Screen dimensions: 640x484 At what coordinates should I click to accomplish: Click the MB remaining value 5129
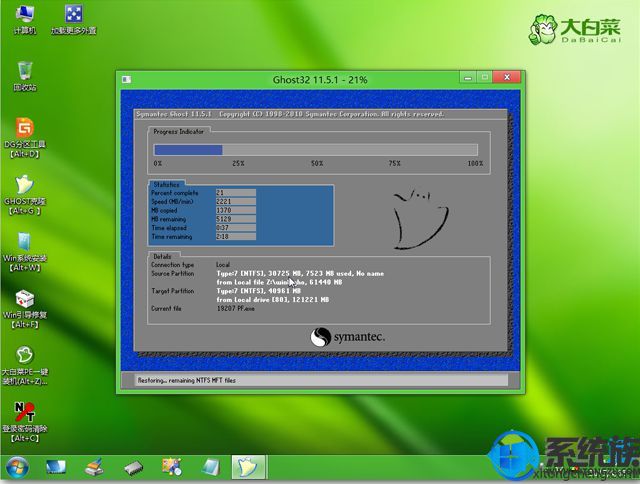(x=236, y=219)
